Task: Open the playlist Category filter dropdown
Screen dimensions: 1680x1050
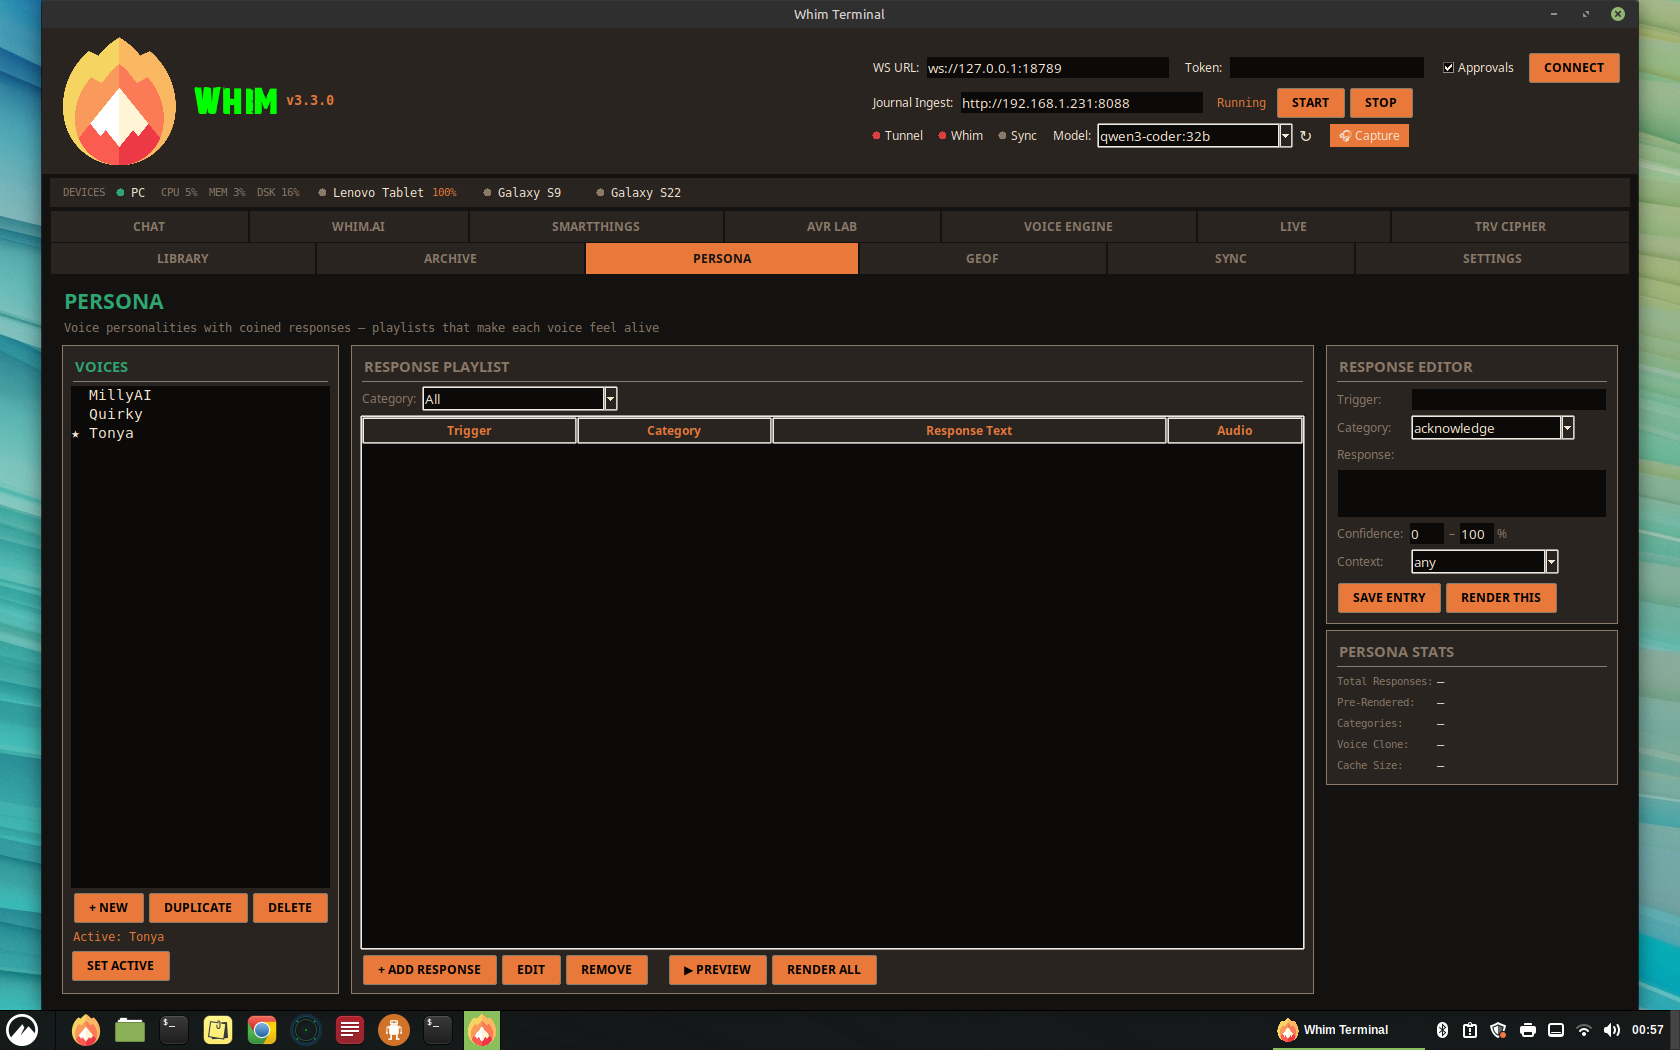Action: (610, 399)
